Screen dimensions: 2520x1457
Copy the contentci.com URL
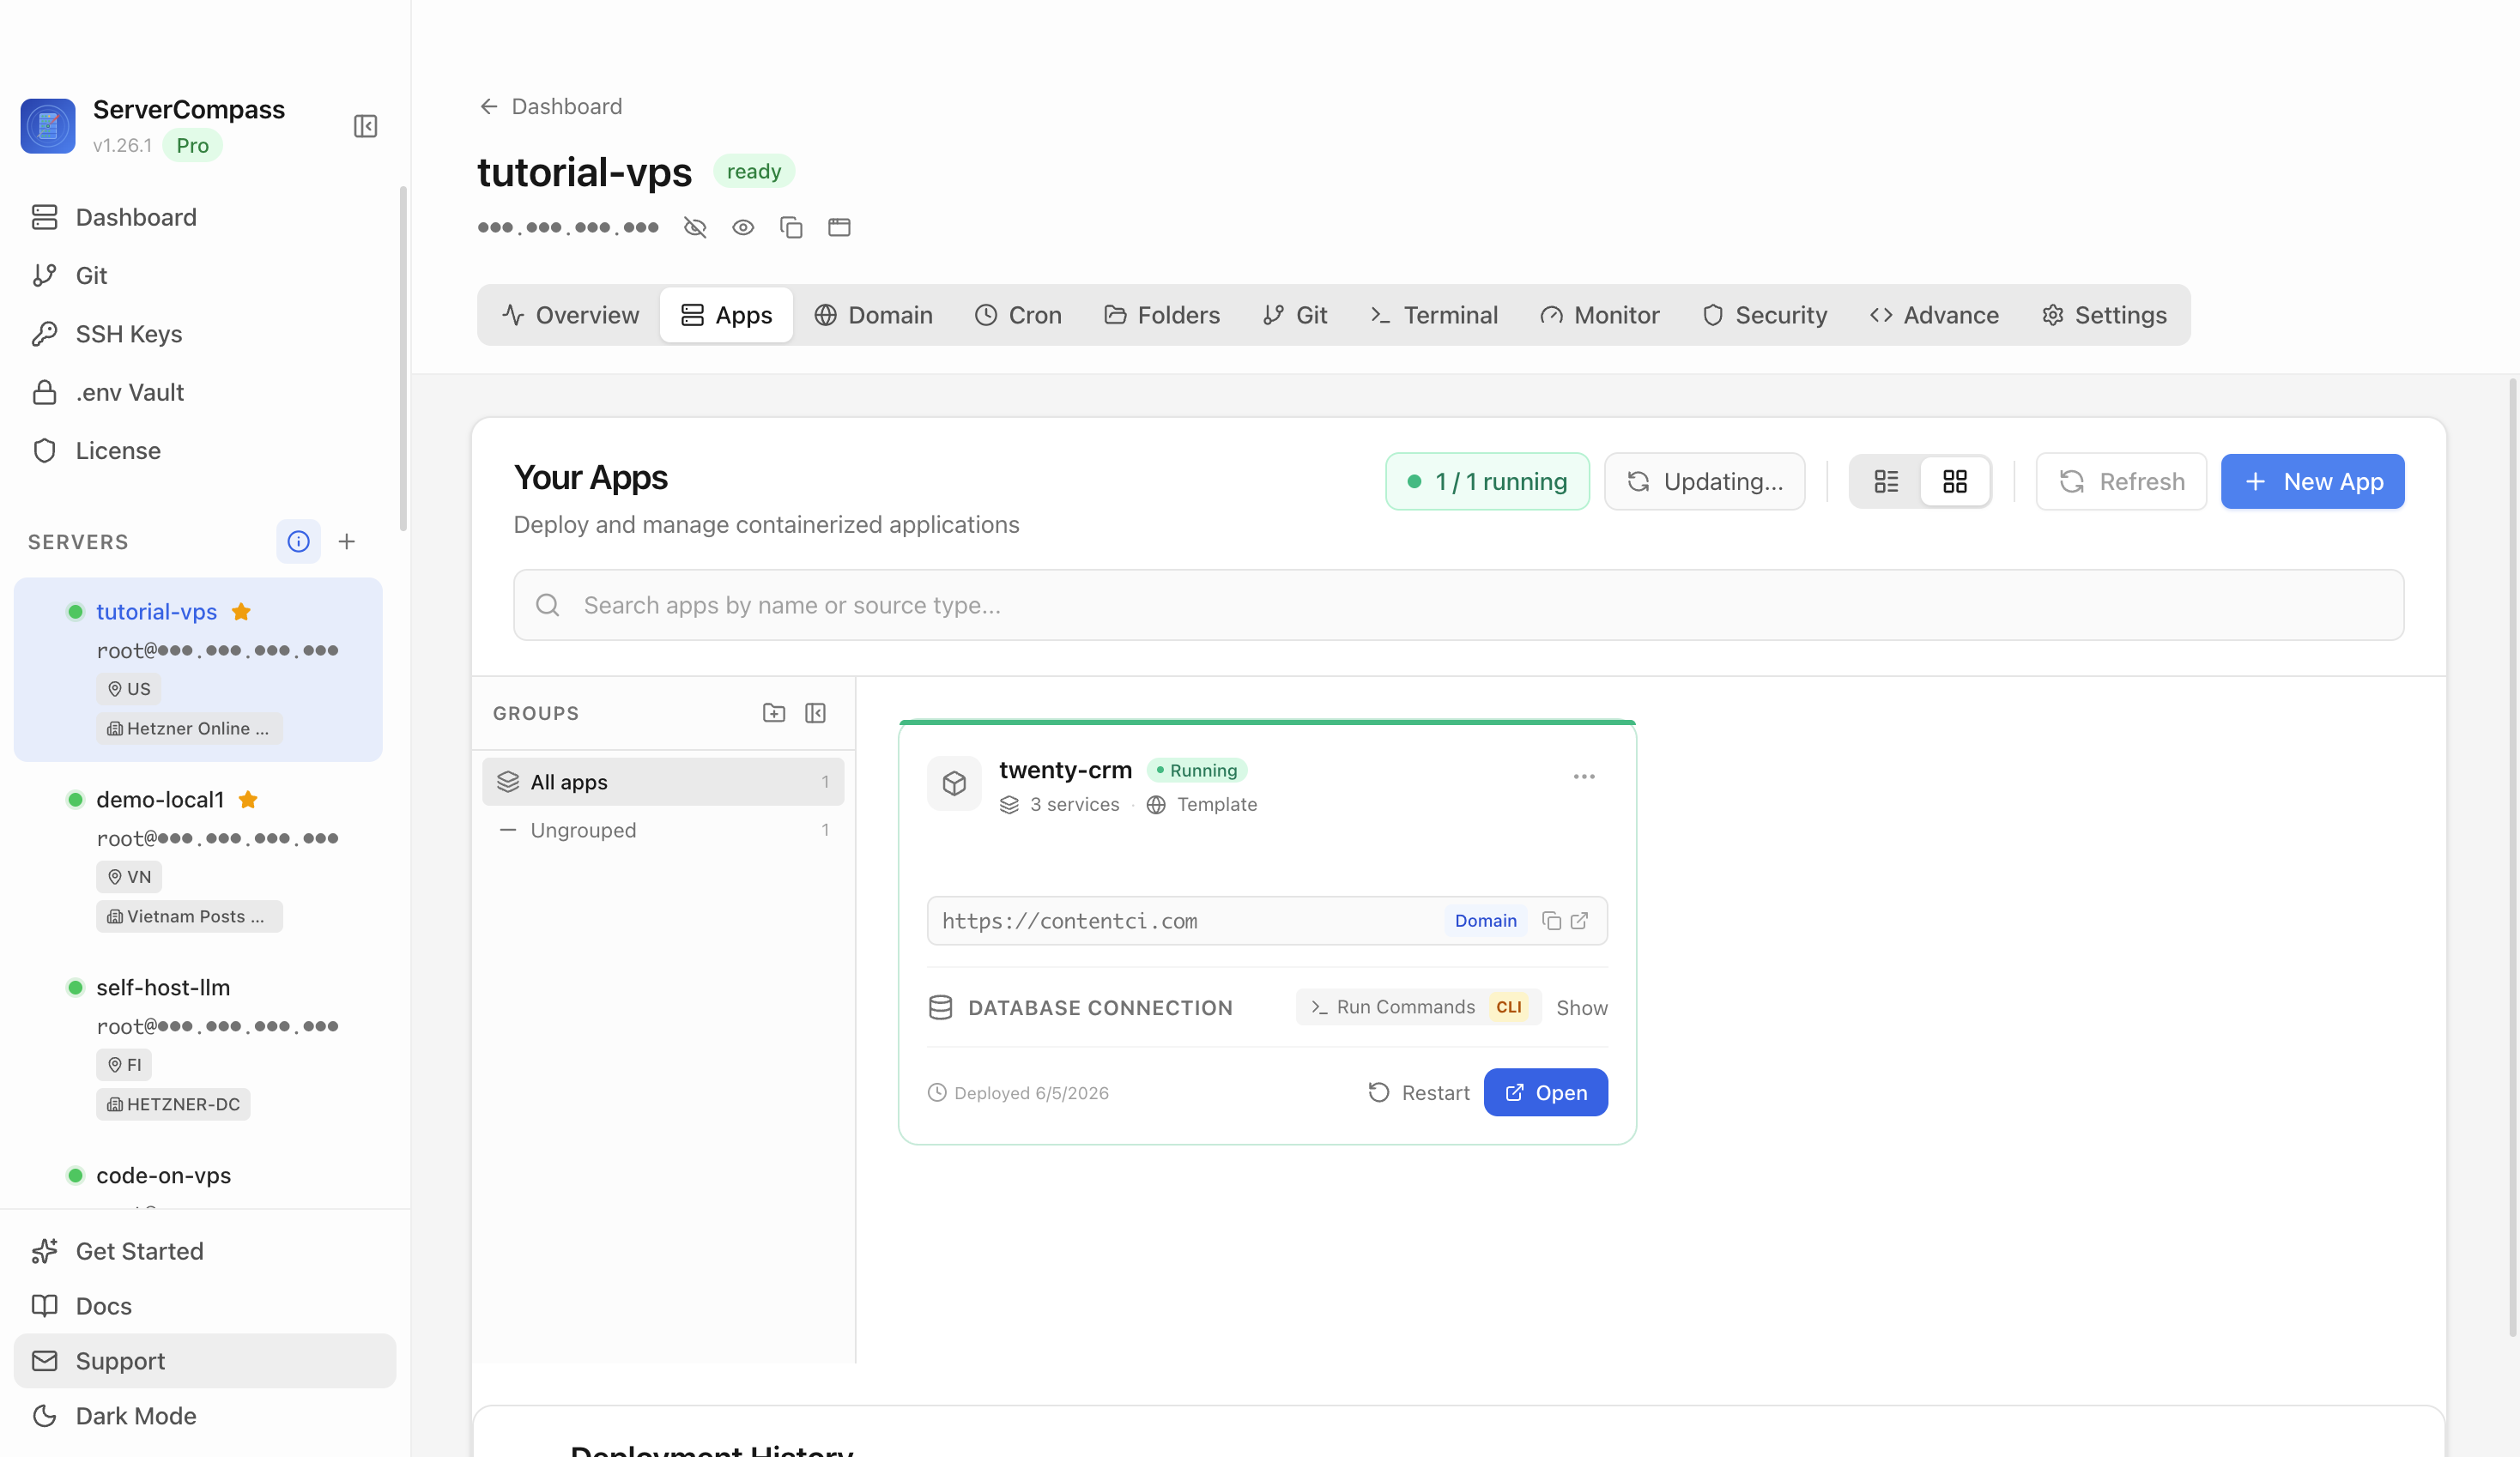1552,921
